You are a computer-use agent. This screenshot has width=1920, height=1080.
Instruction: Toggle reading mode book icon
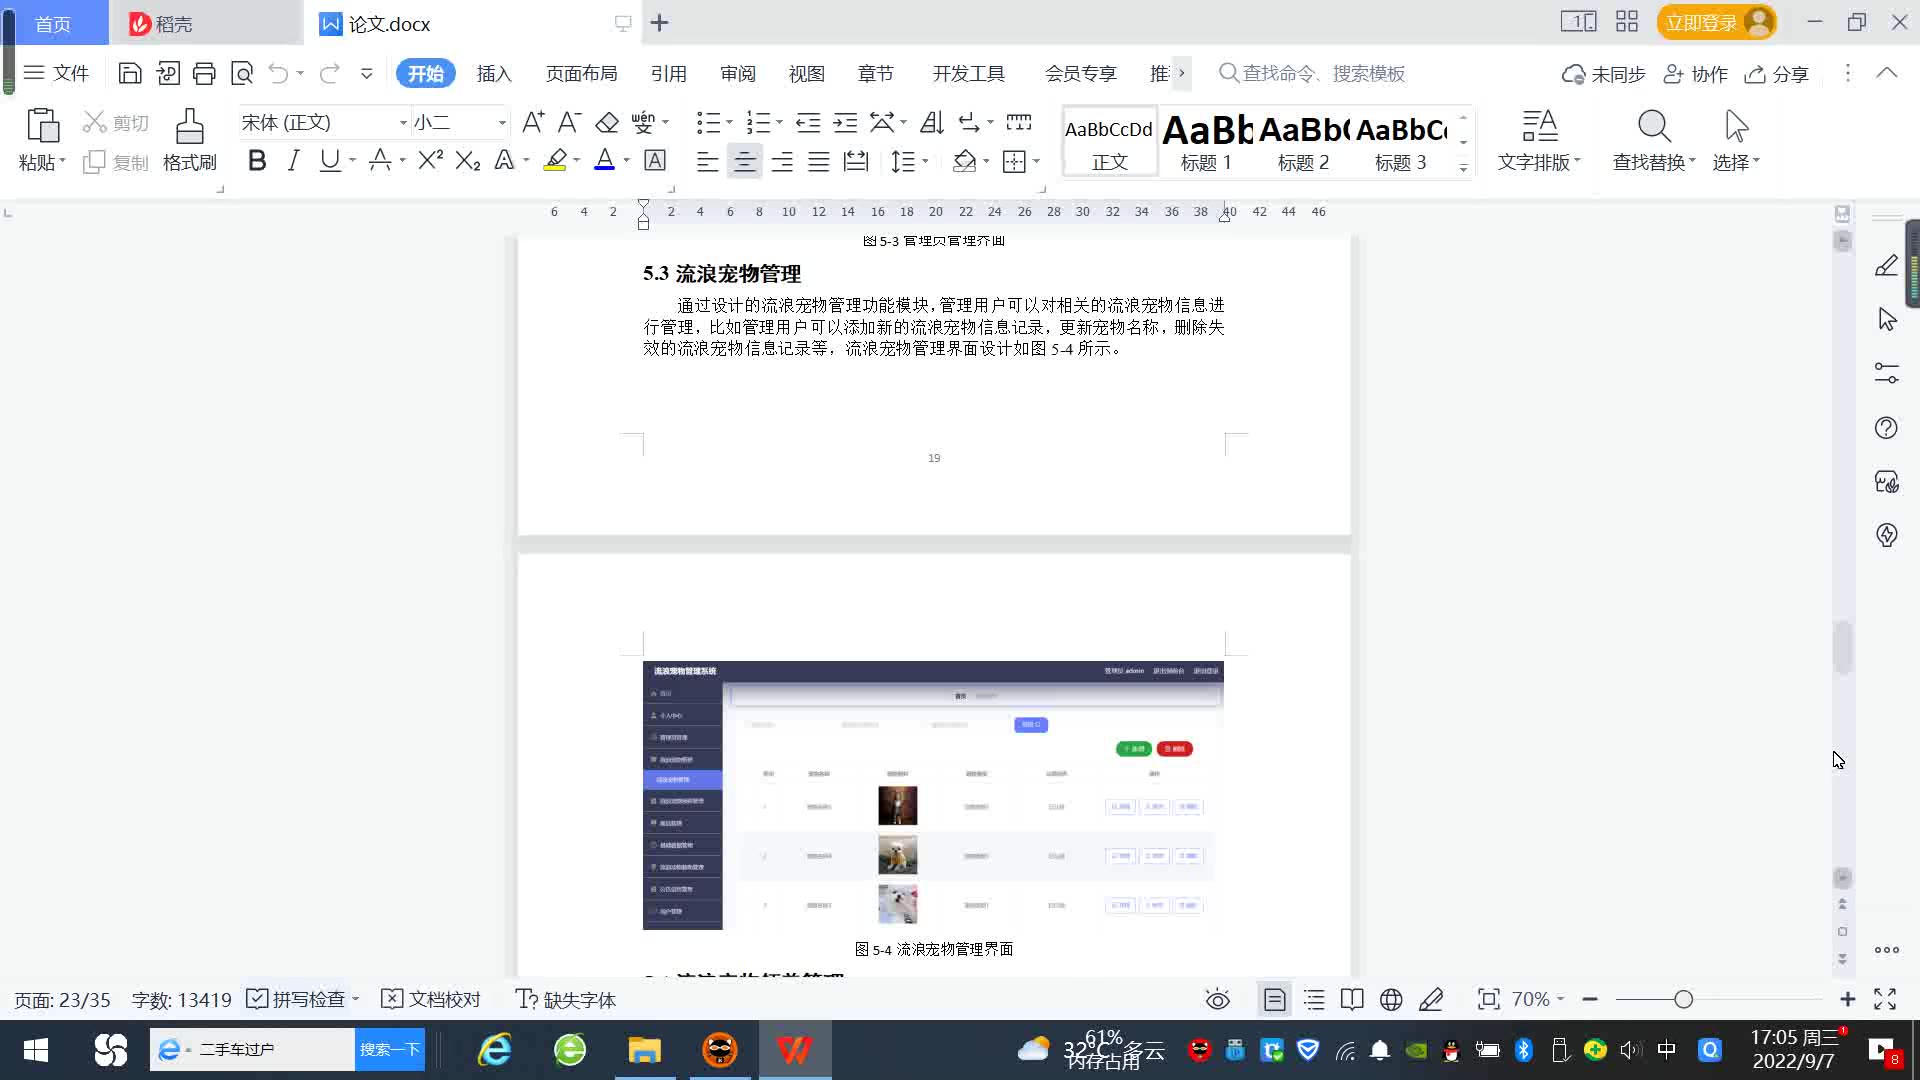(1352, 999)
